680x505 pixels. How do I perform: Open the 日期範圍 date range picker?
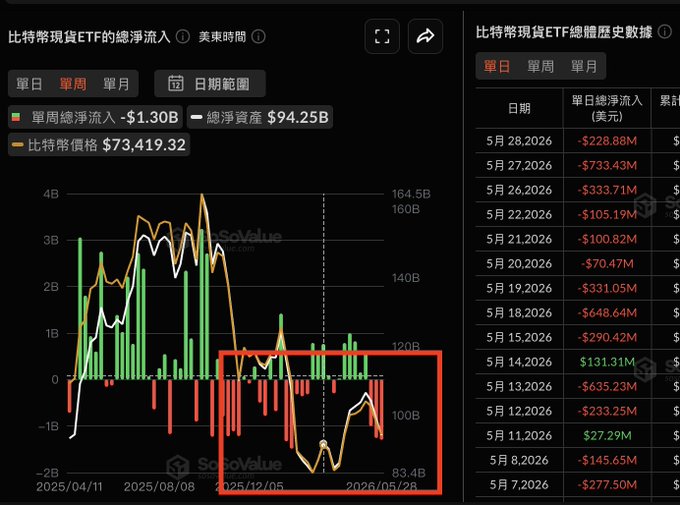tap(210, 83)
